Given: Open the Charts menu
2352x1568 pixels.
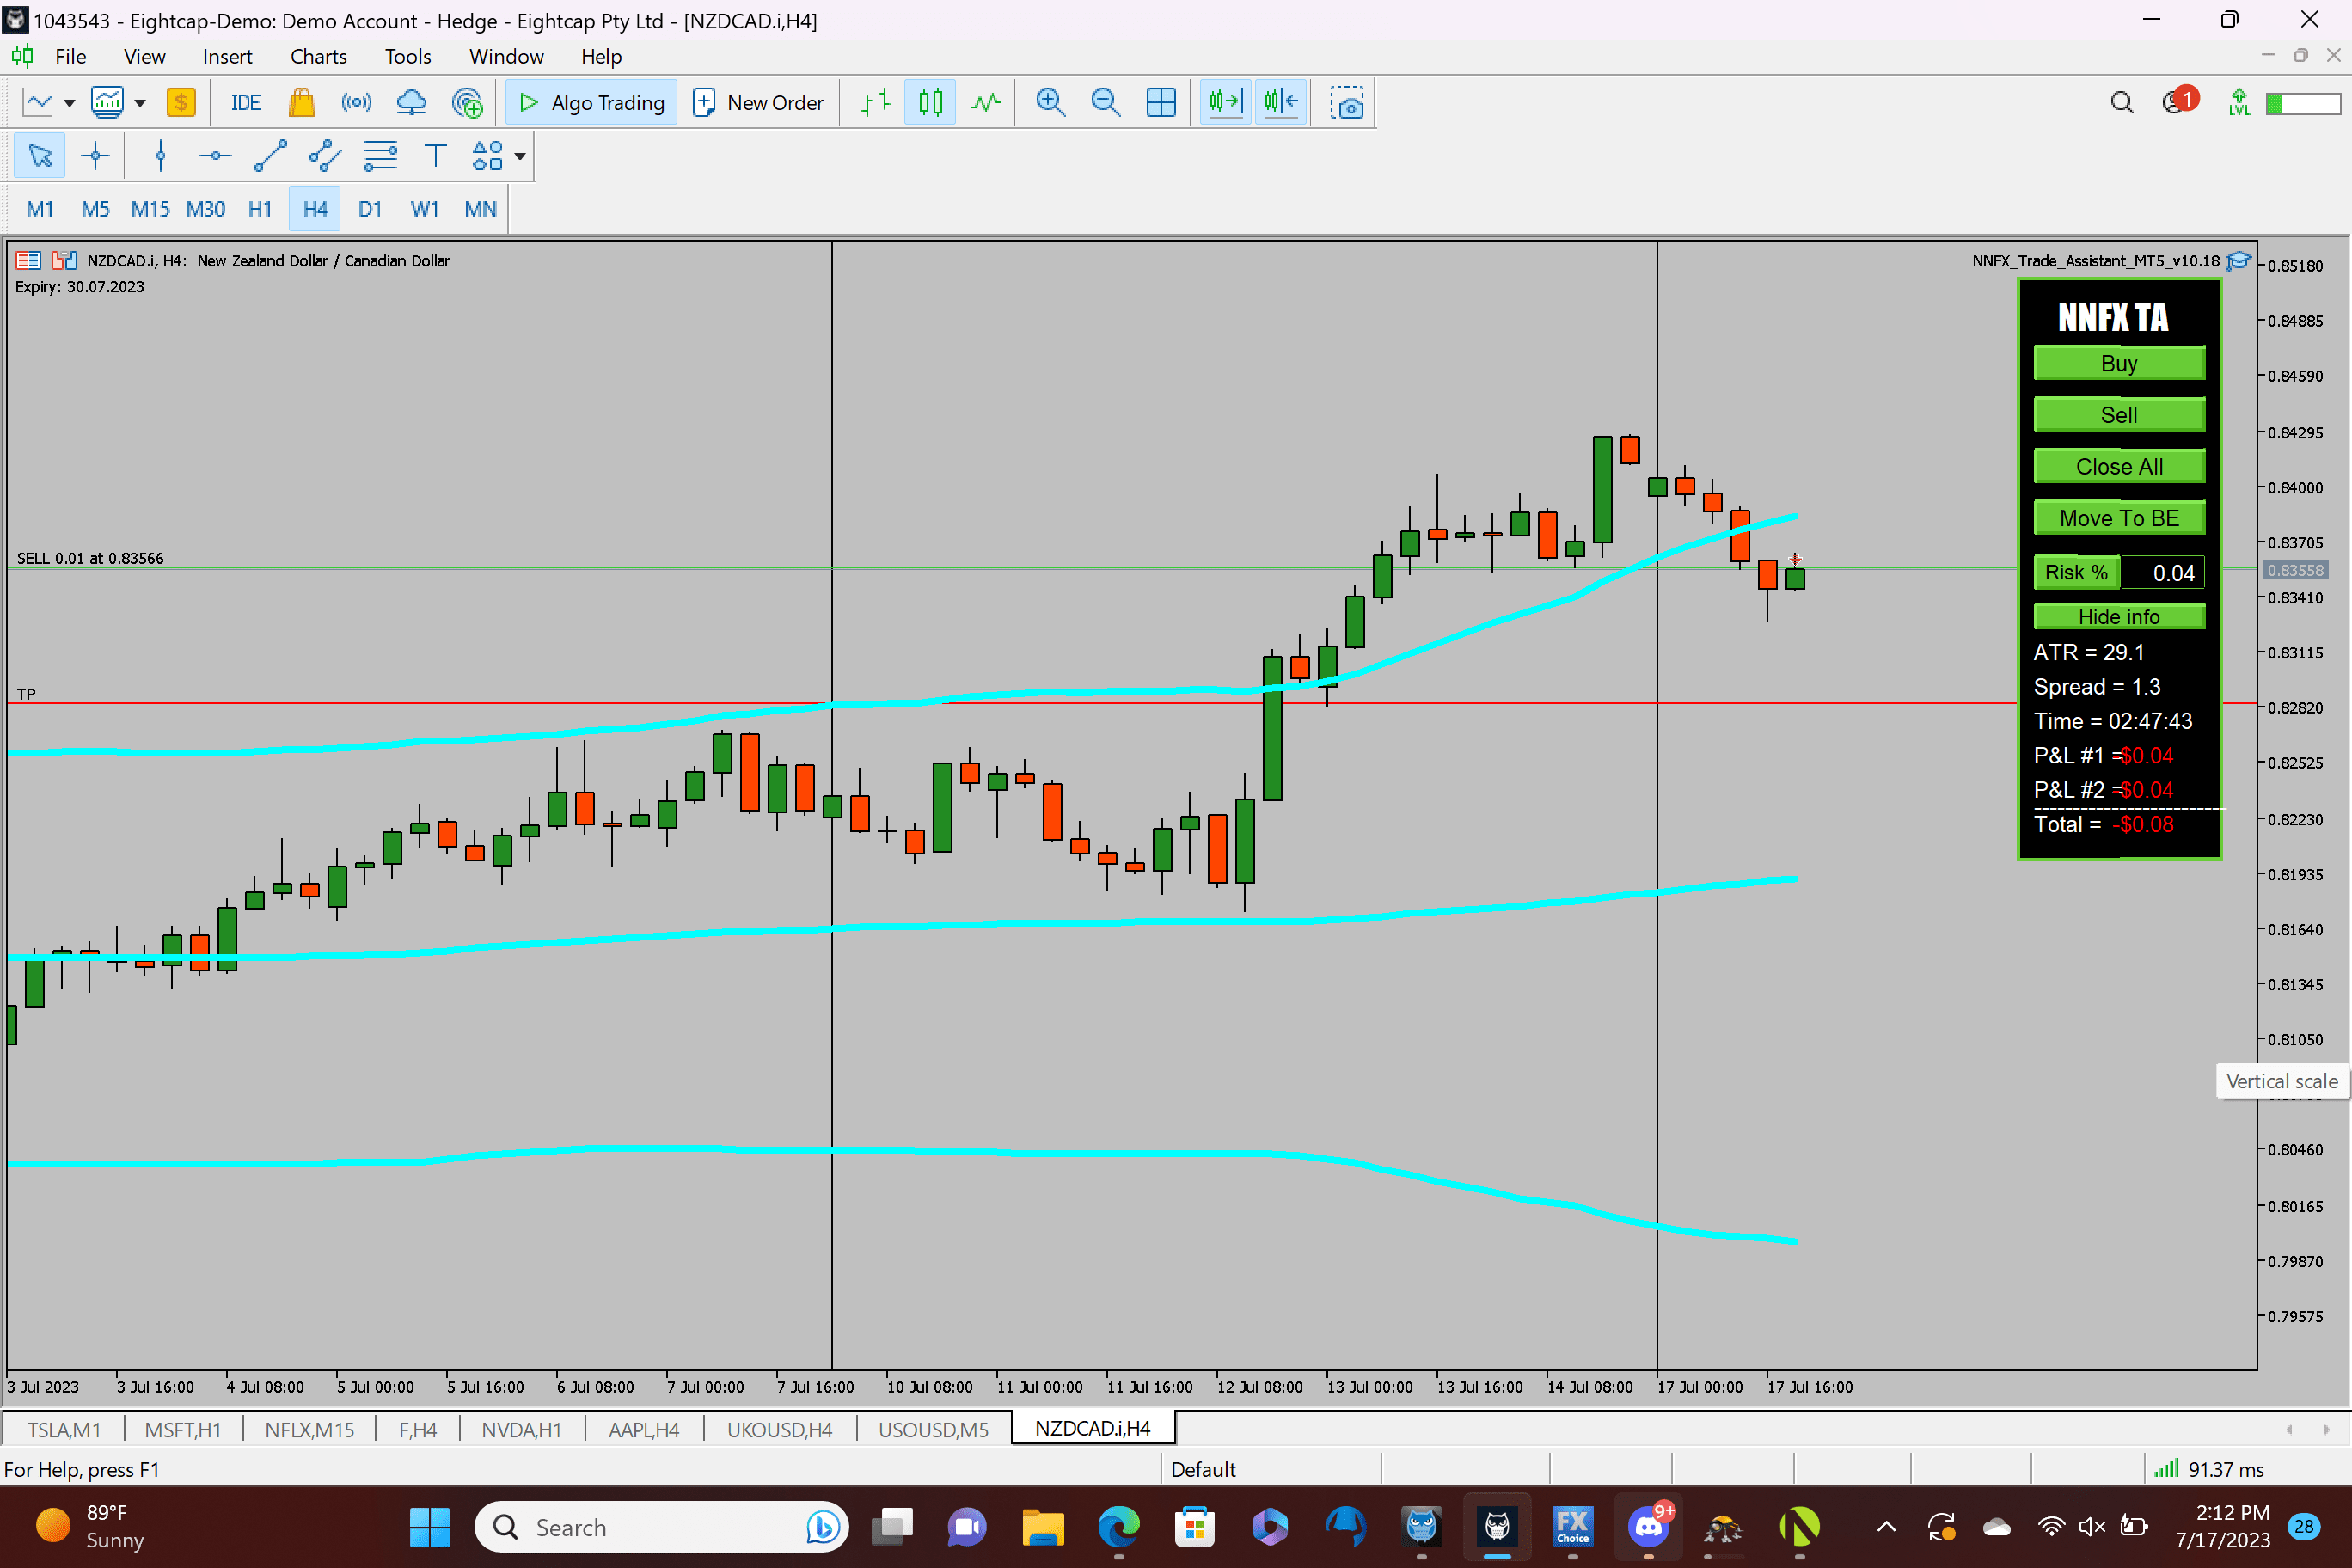Looking at the screenshot, I should click(x=318, y=56).
